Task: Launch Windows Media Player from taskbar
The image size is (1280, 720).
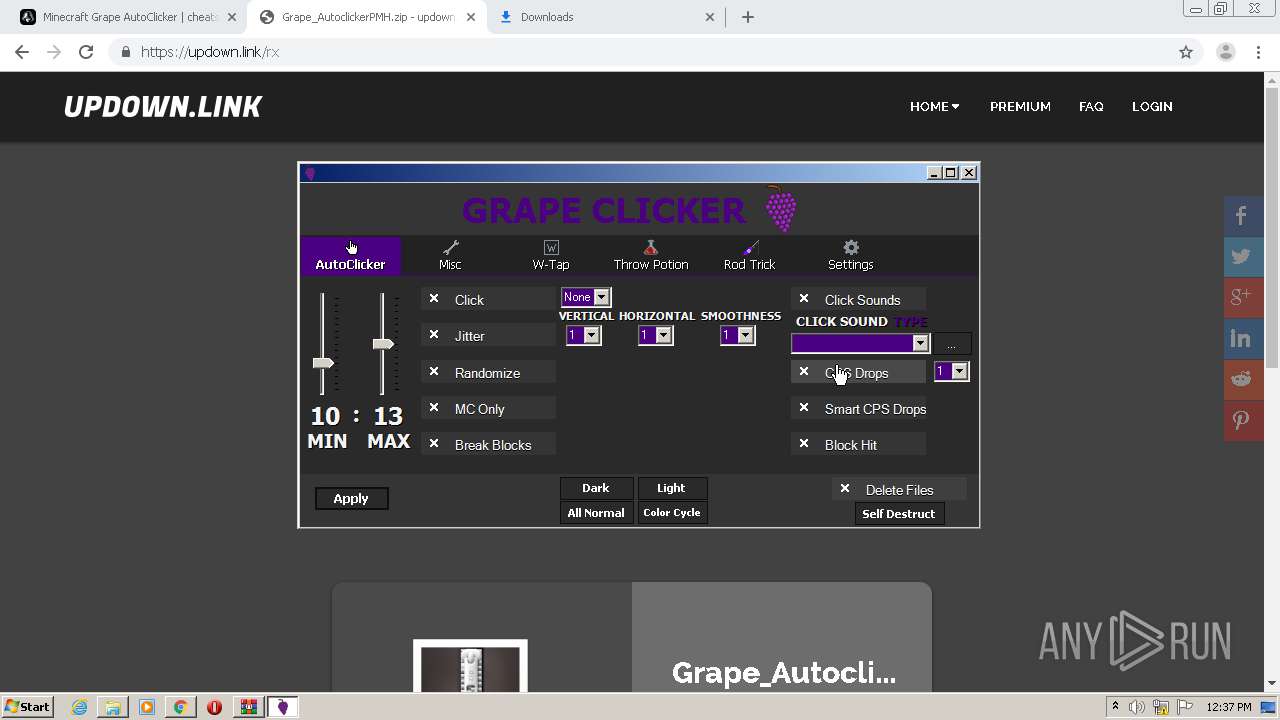Action: tap(146, 707)
